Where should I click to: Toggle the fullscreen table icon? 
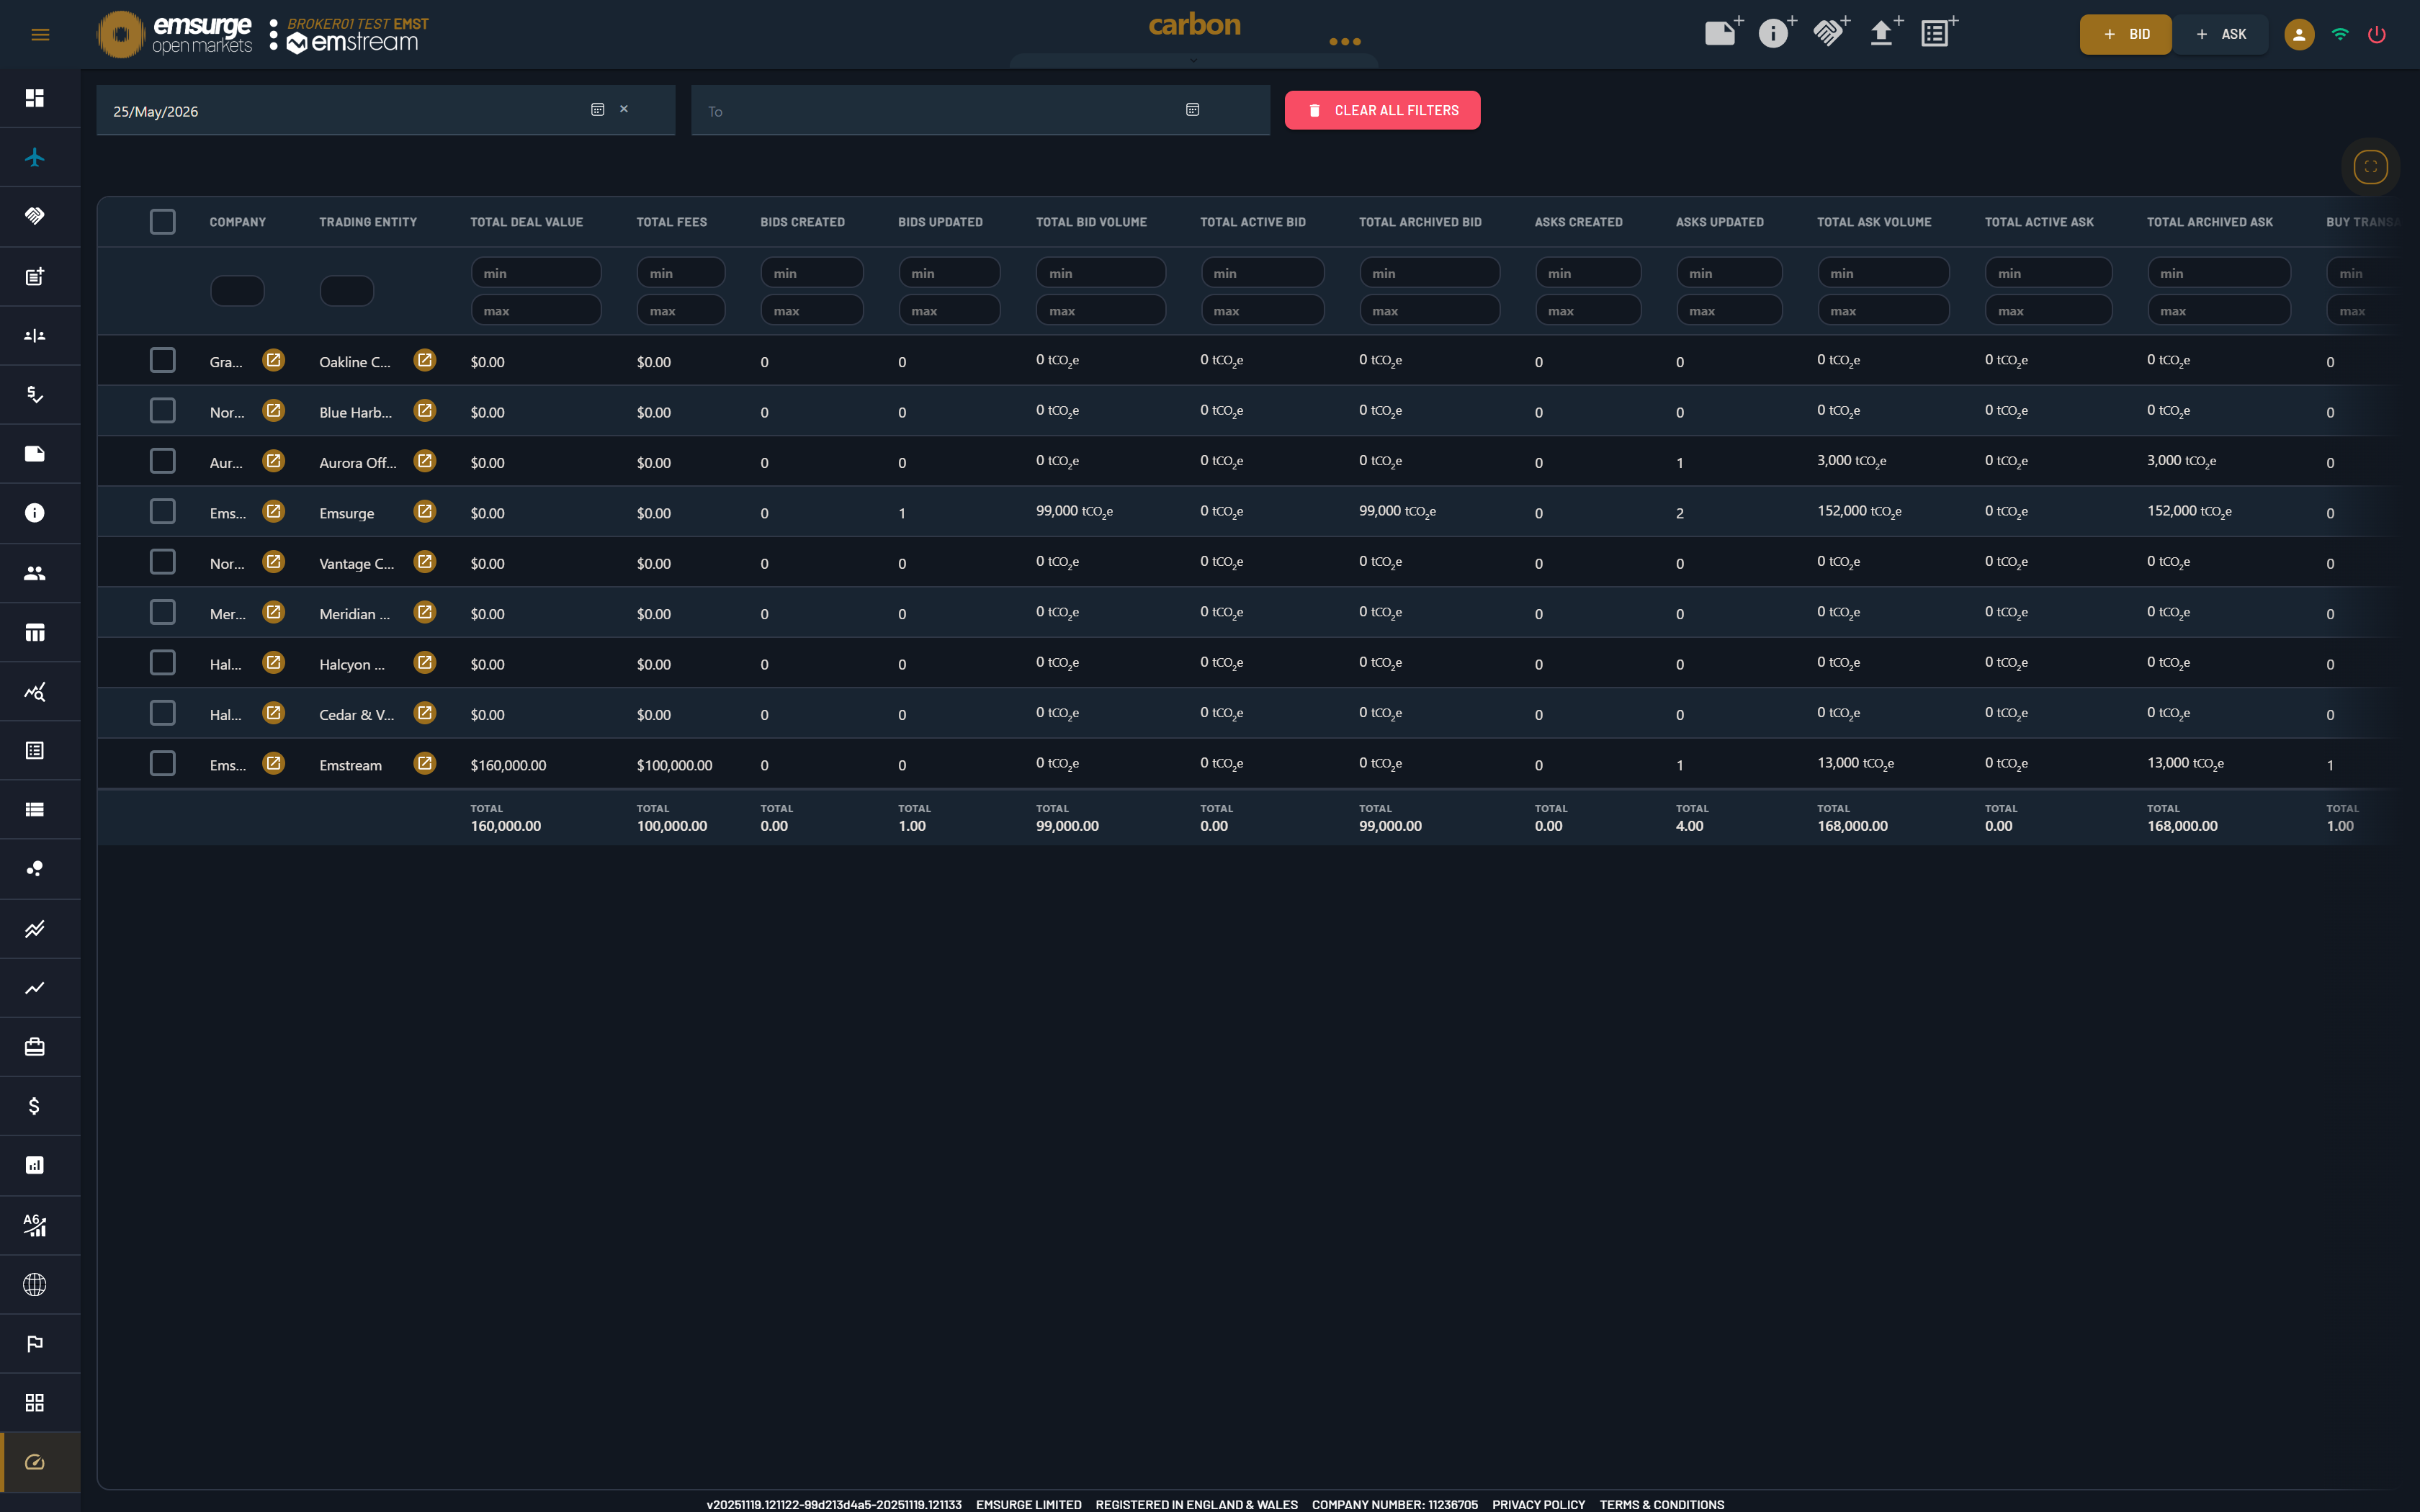(x=2370, y=167)
